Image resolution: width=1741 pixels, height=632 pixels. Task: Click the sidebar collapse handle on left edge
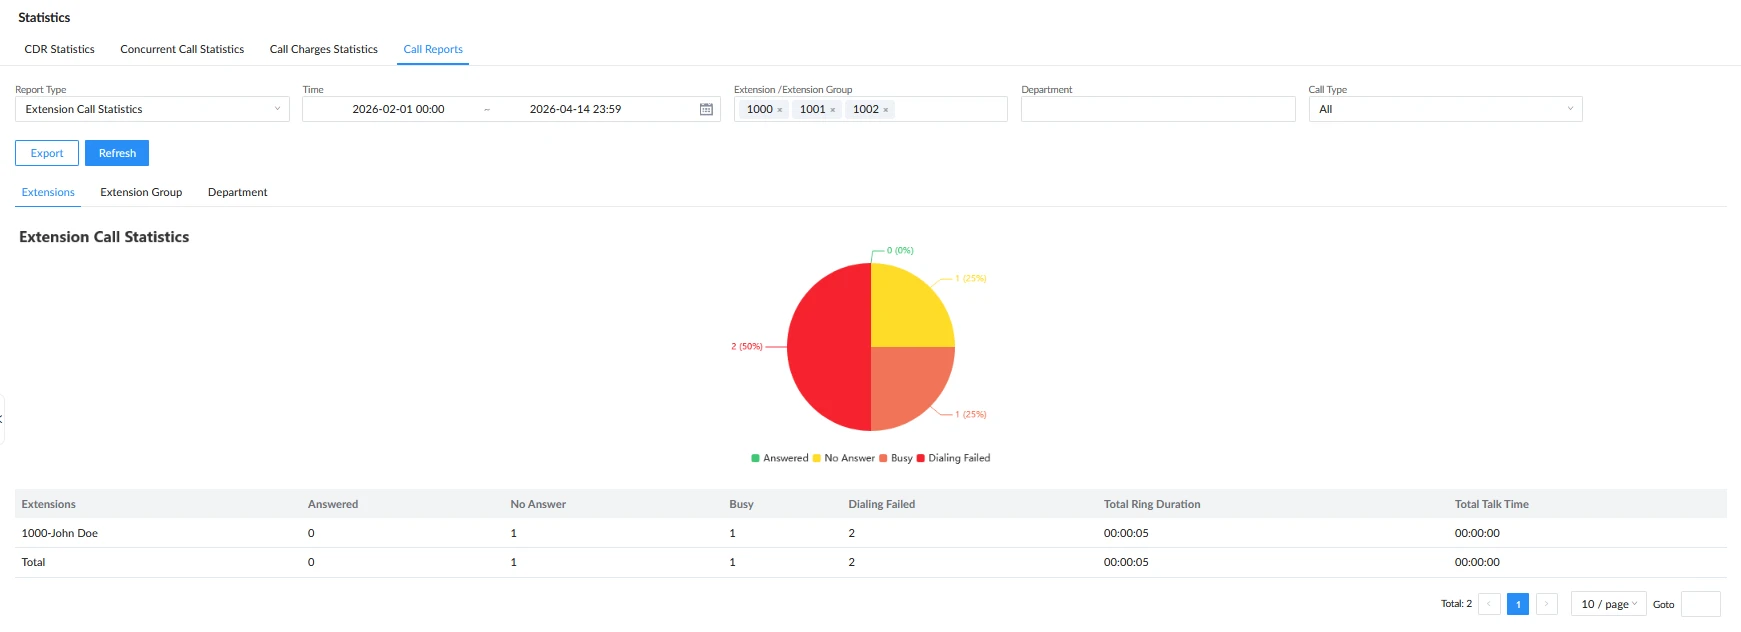2,418
